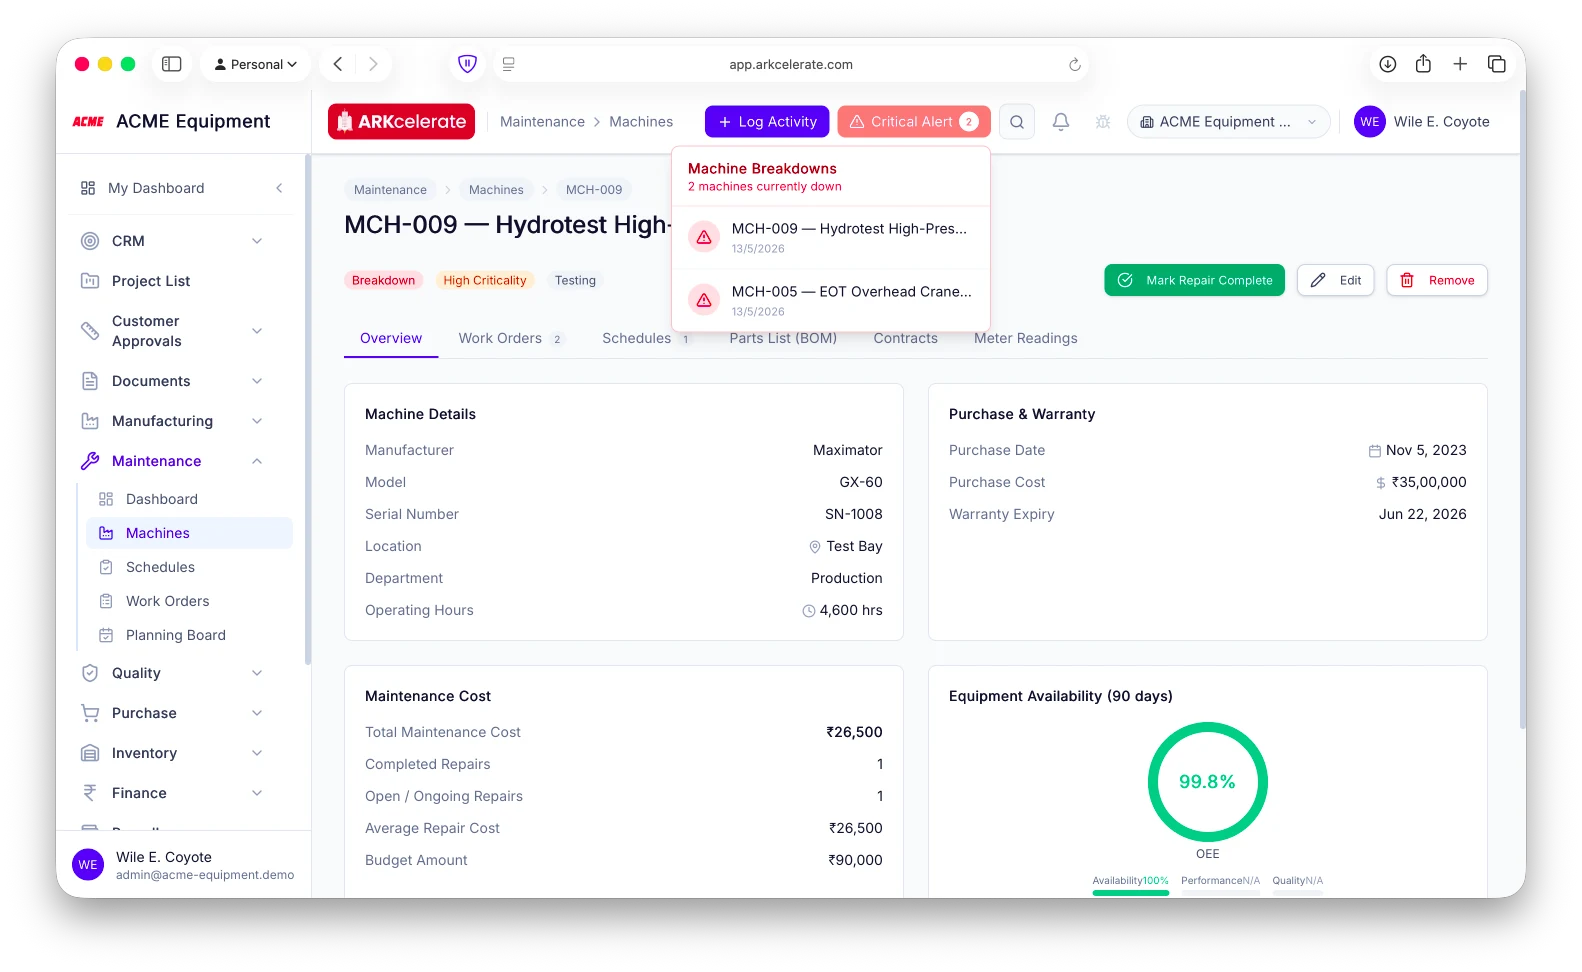
Task: Open the browser downloads icon
Action: point(1388,64)
